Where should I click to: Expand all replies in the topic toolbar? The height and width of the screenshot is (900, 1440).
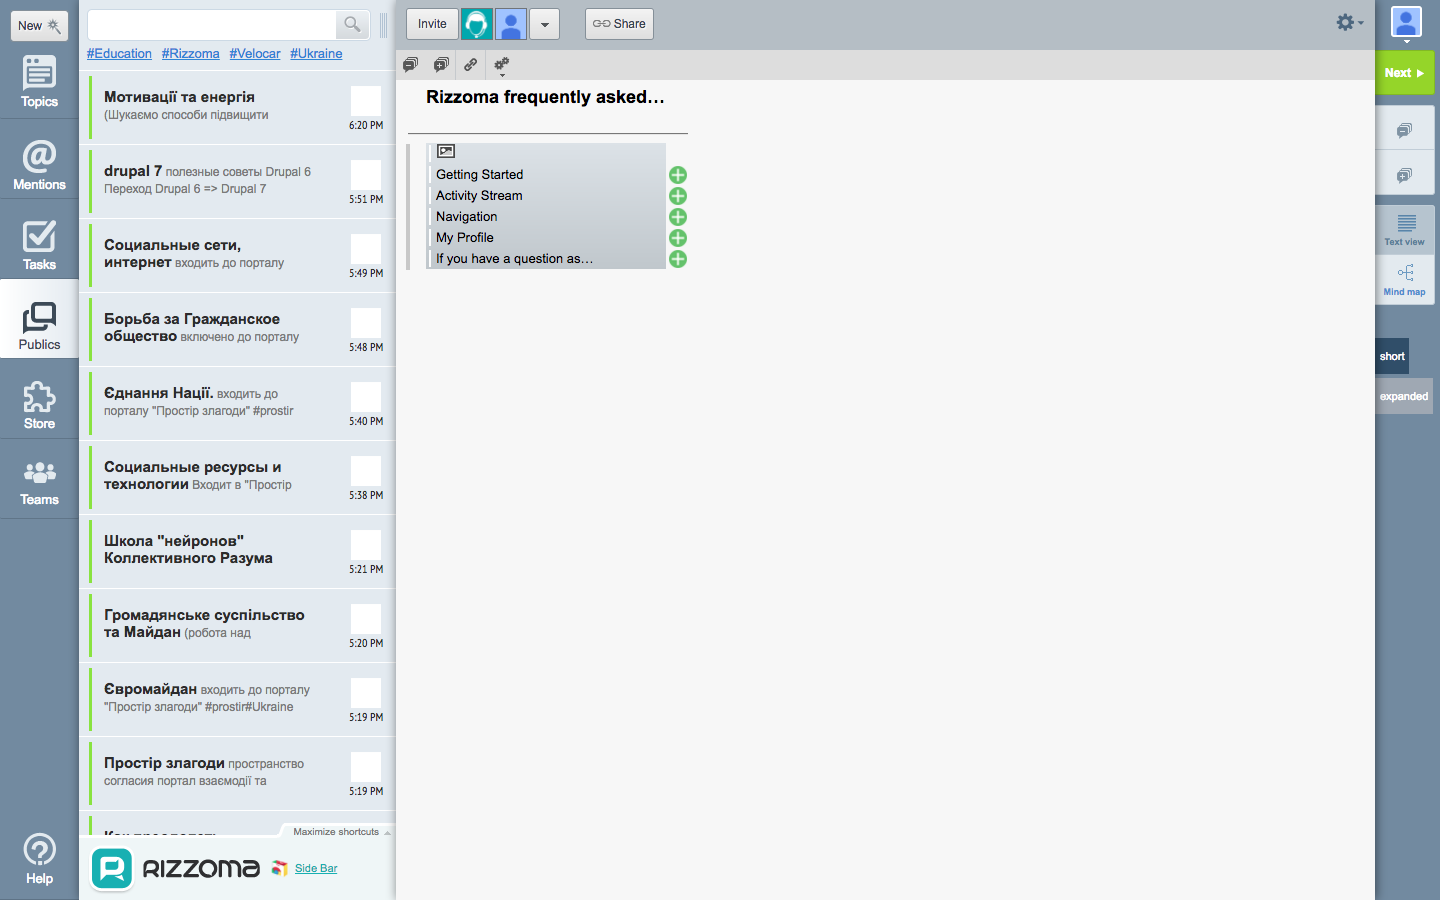click(x=441, y=65)
